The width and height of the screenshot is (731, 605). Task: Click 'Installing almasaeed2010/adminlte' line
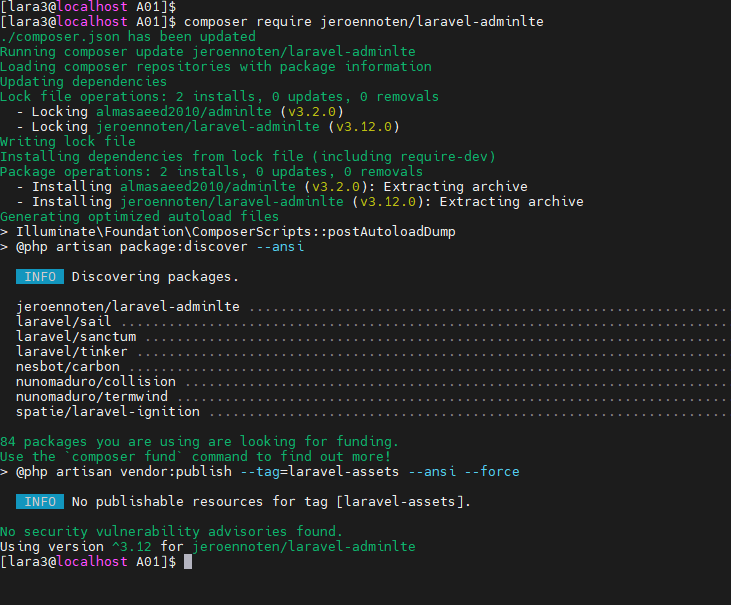click(272, 187)
